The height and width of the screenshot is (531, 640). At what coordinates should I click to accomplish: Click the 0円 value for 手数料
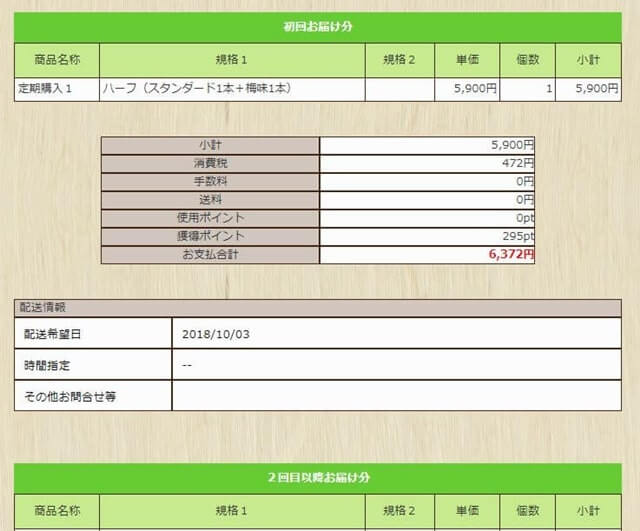coord(427,182)
